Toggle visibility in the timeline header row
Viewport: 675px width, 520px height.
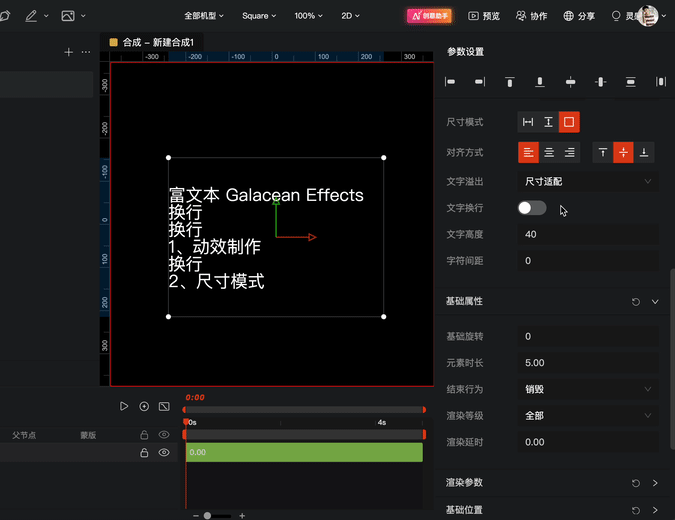click(164, 435)
